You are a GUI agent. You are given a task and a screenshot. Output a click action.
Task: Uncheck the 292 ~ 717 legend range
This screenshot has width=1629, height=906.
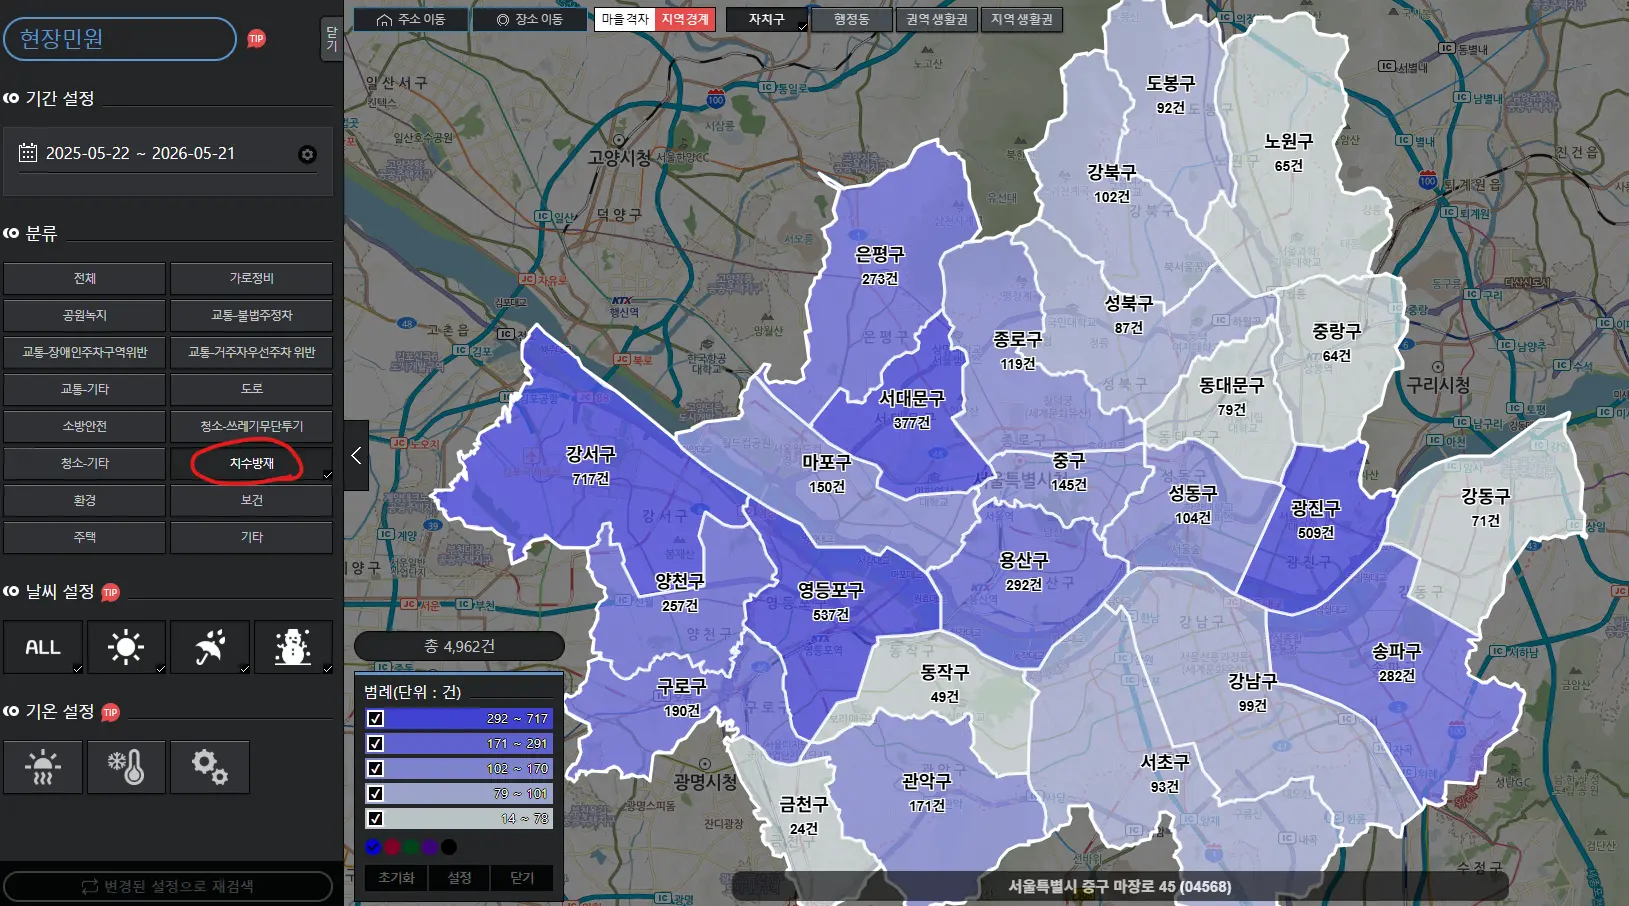[x=375, y=718]
